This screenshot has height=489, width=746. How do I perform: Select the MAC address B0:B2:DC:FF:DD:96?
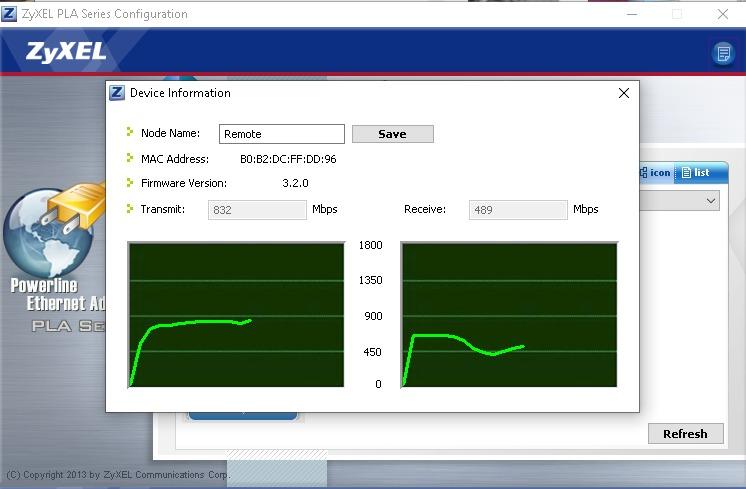click(288, 159)
